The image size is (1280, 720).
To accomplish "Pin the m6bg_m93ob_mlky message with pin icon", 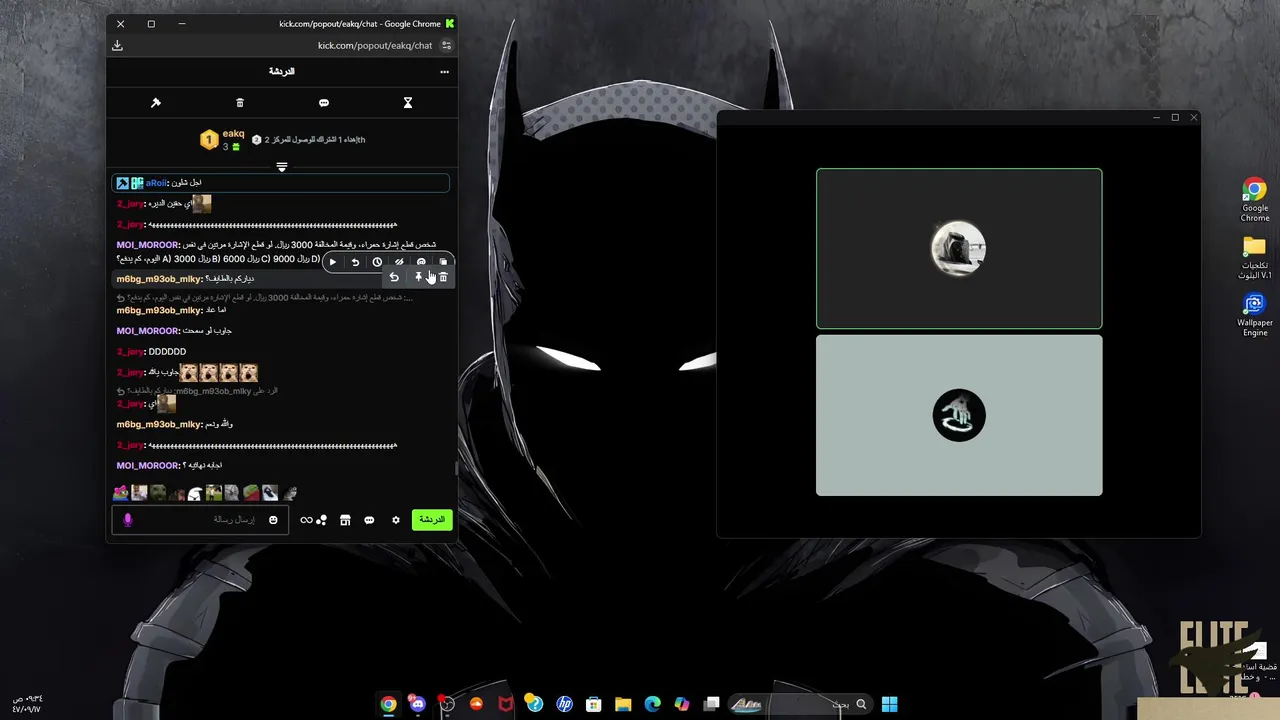I will click(418, 278).
